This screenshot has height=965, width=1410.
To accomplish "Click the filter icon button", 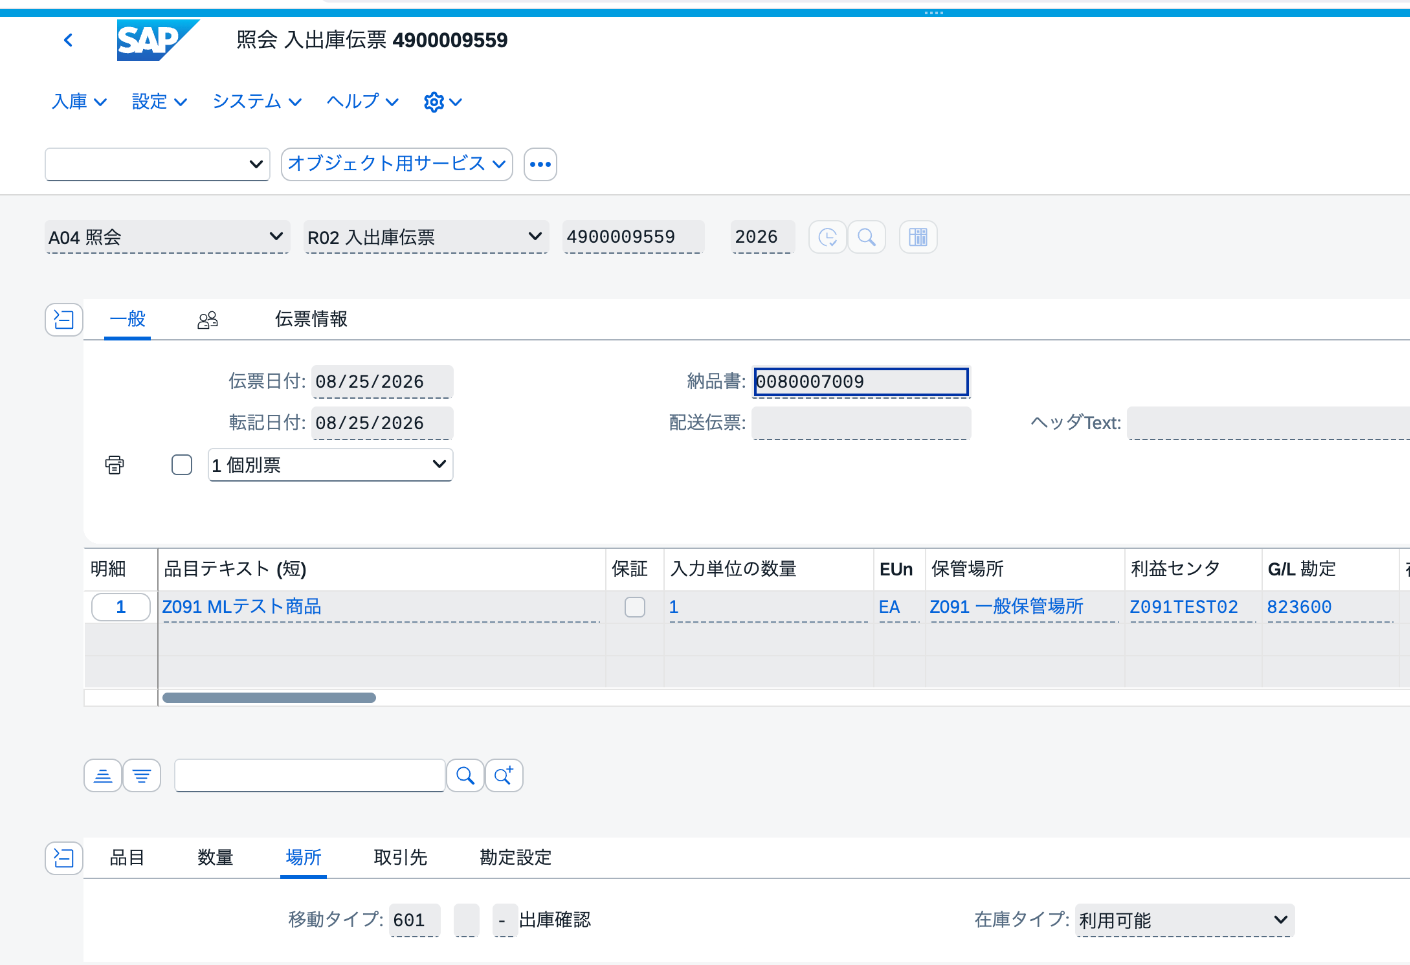I will [142, 775].
